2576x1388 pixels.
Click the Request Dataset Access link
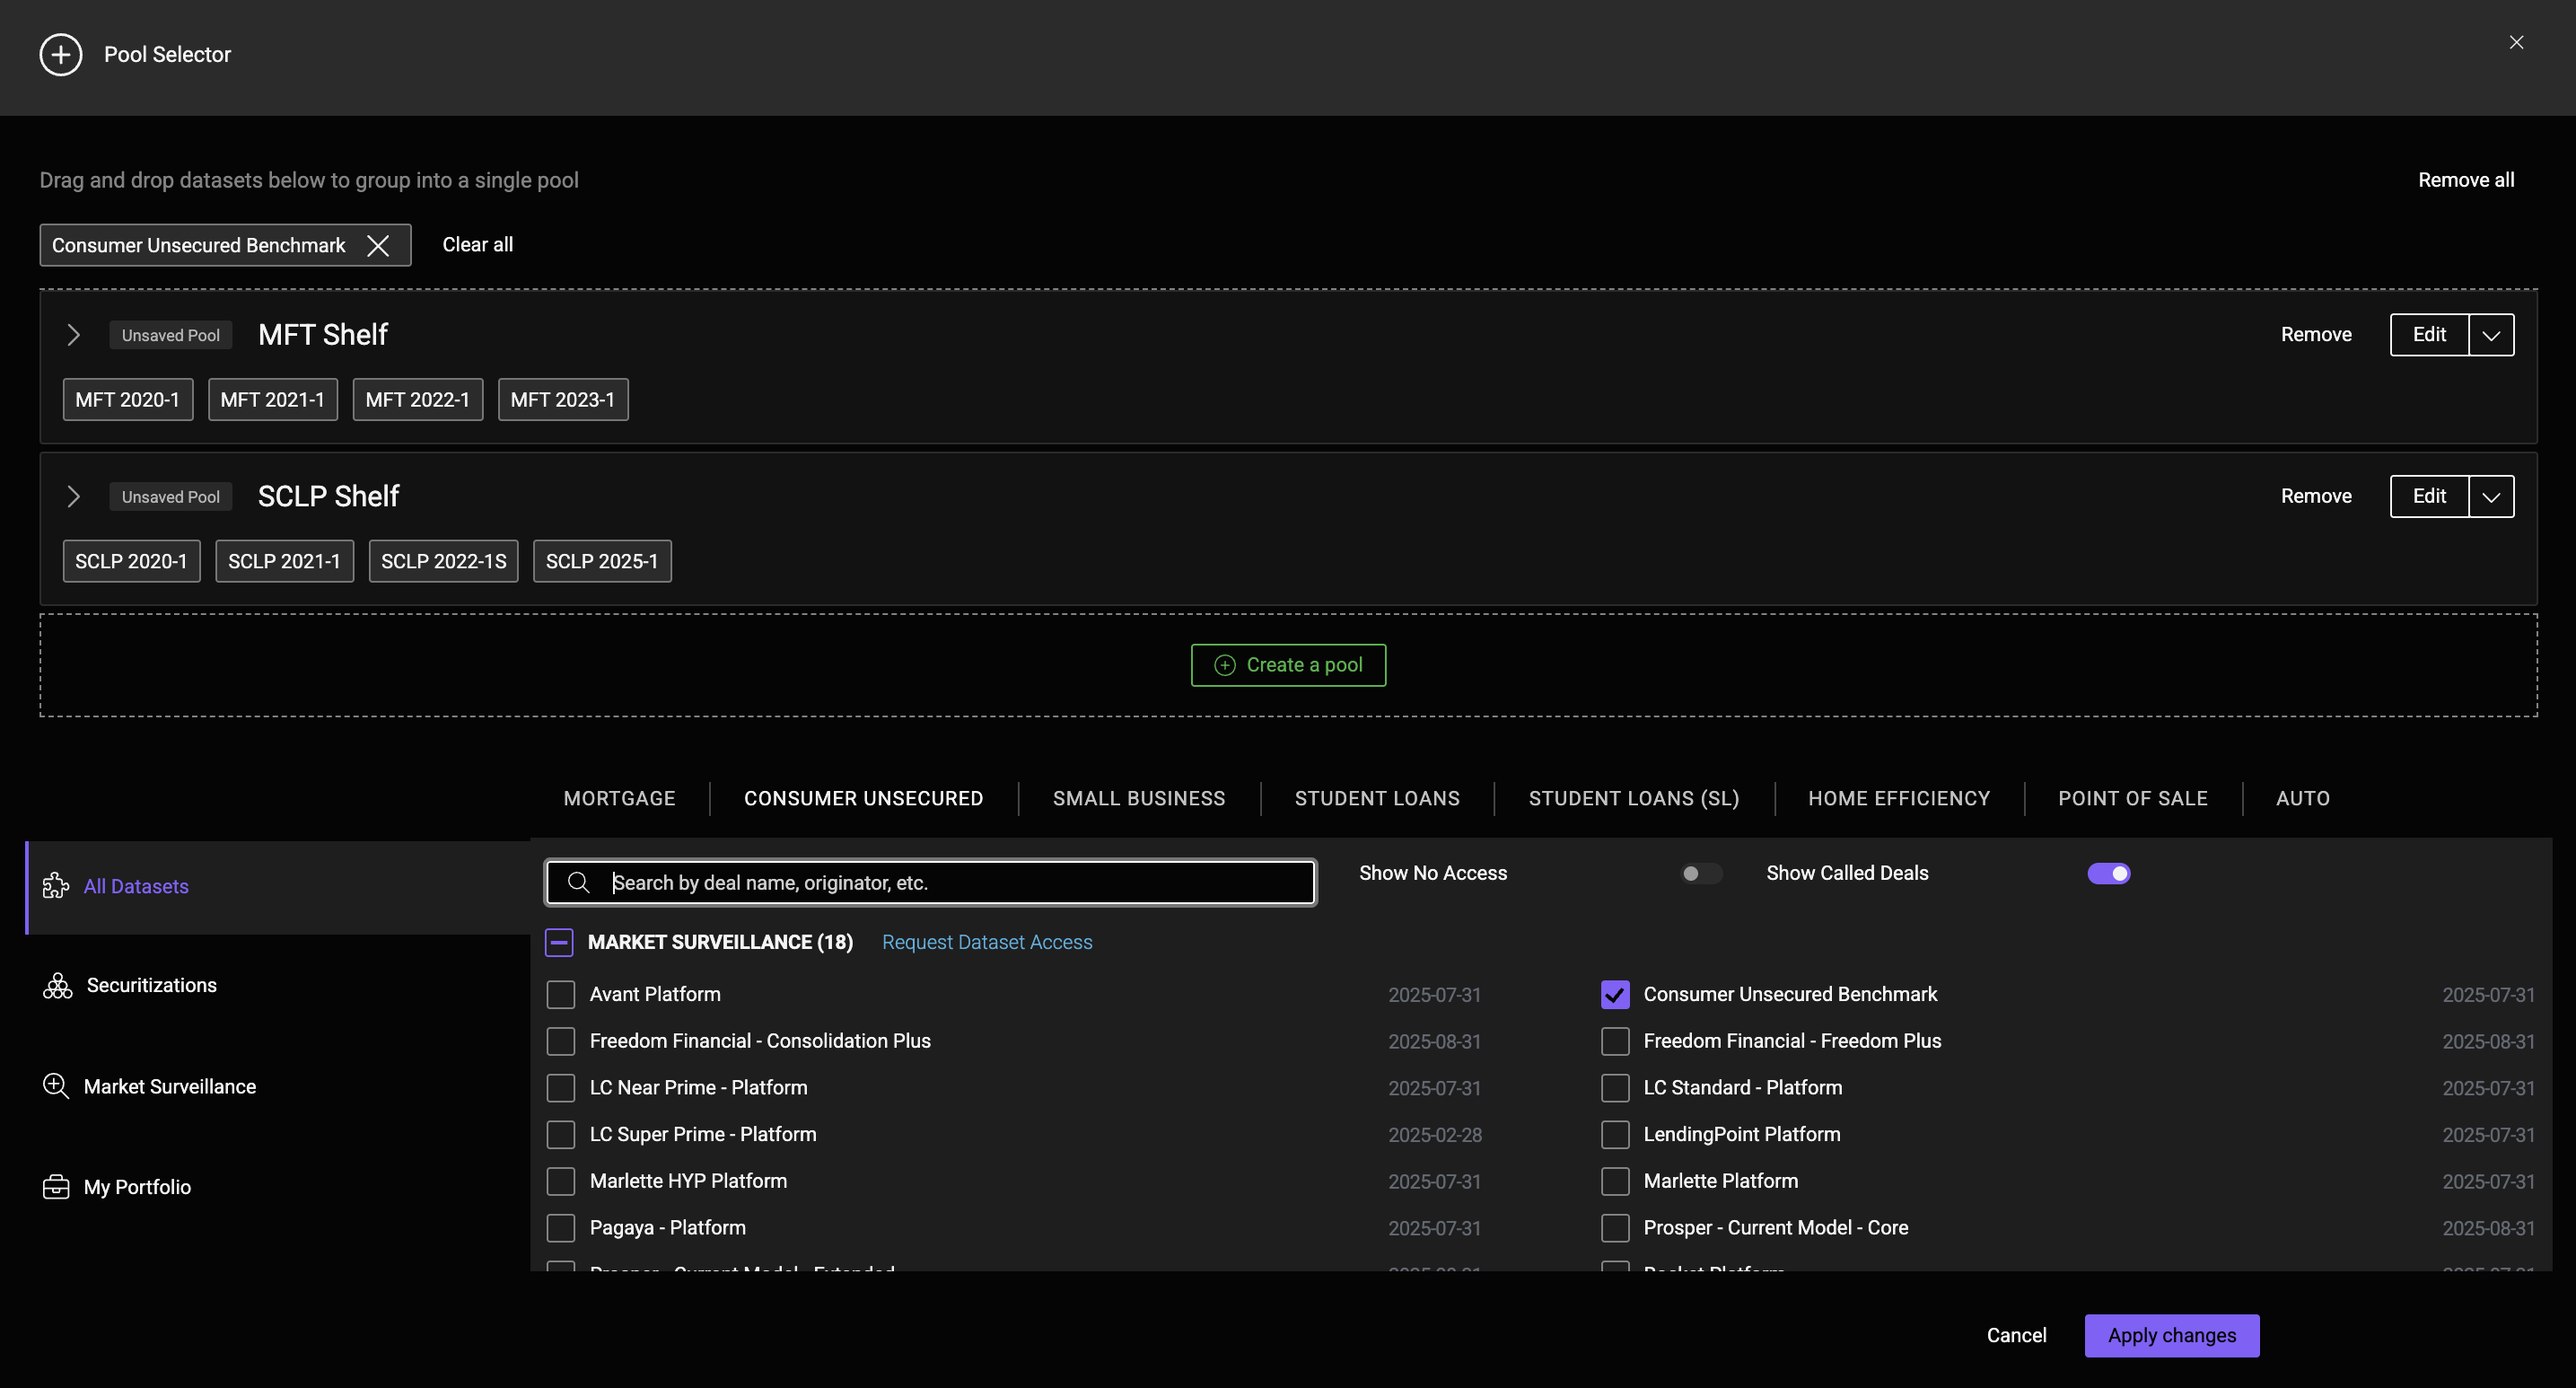pyautogui.click(x=986, y=943)
